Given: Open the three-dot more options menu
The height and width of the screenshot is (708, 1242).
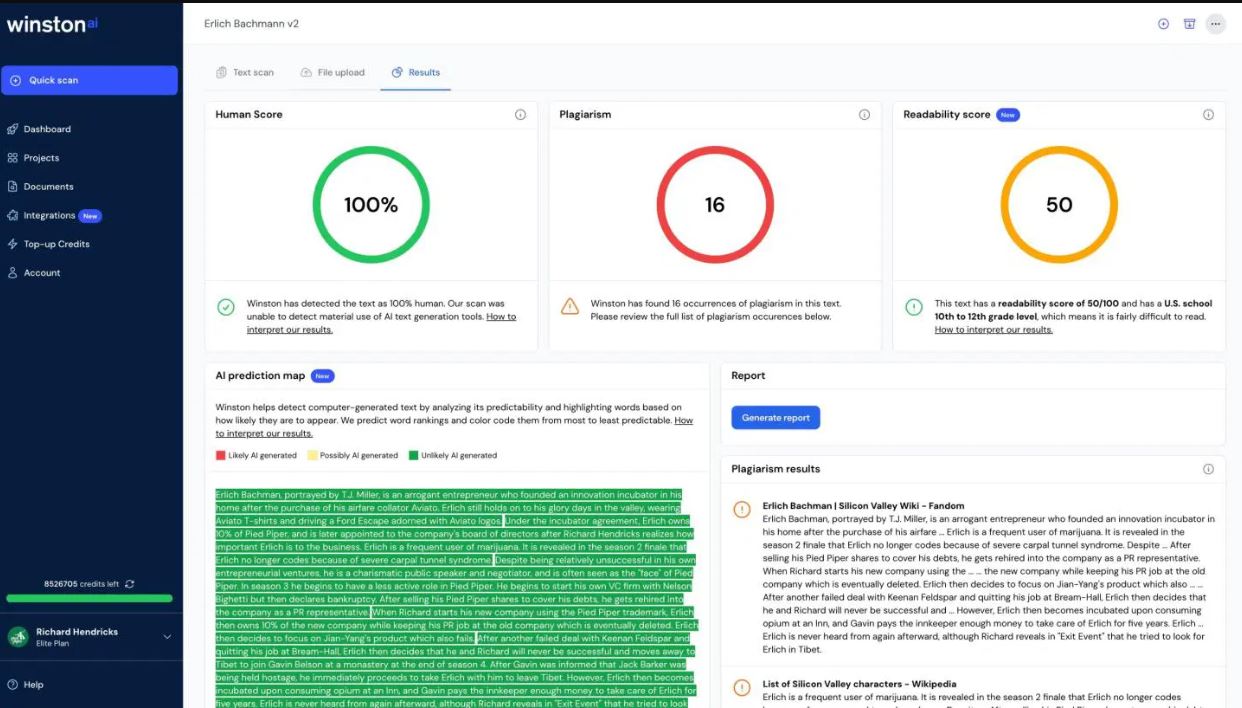Looking at the screenshot, I should pyautogui.click(x=1215, y=24).
